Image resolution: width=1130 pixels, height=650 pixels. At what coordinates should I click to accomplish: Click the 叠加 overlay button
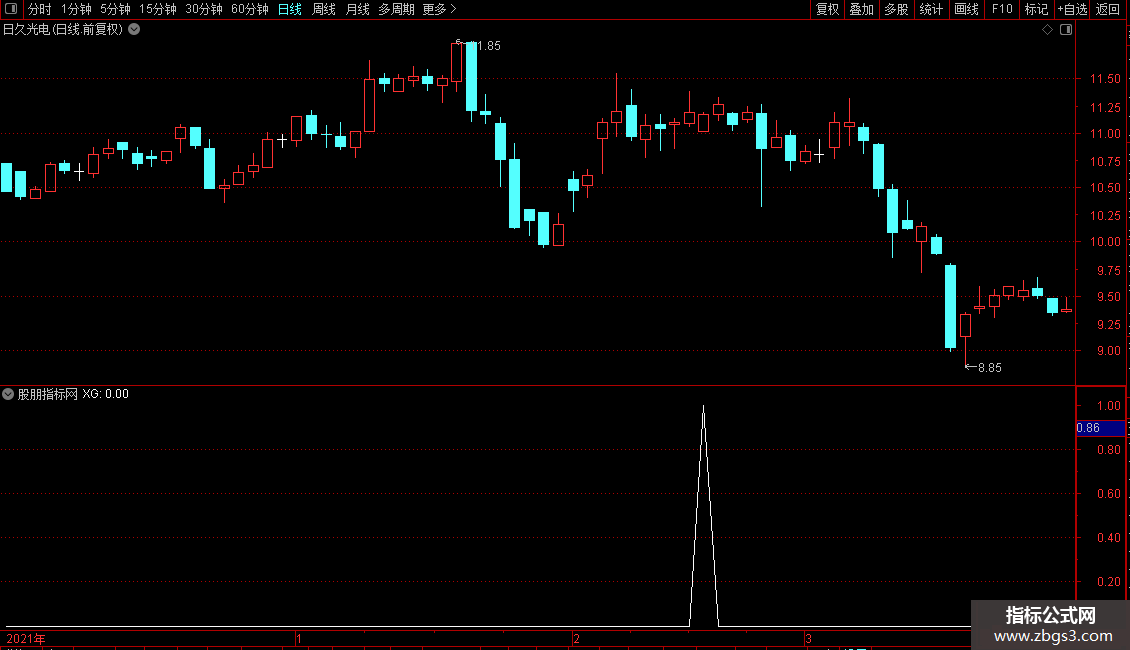(x=861, y=9)
